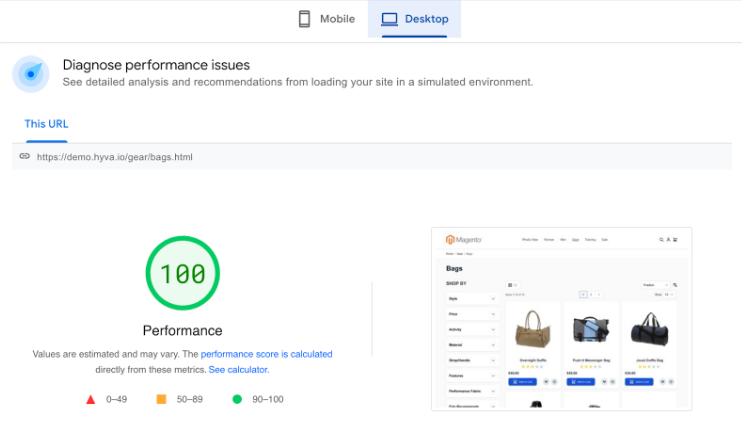Expand the Material filter in the screenshot
The width and height of the screenshot is (742, 442).
pos(472,345)
